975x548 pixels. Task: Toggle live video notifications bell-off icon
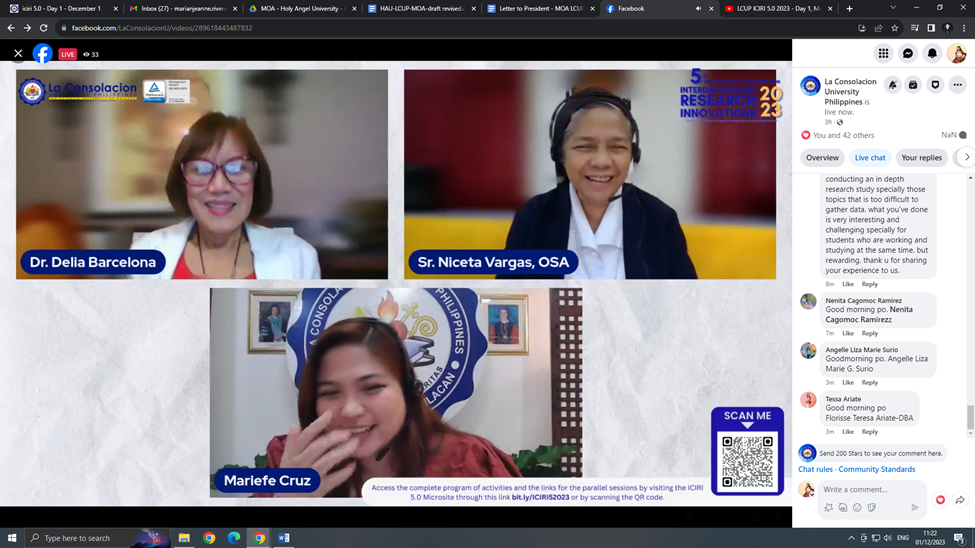[x=892, y=85]
